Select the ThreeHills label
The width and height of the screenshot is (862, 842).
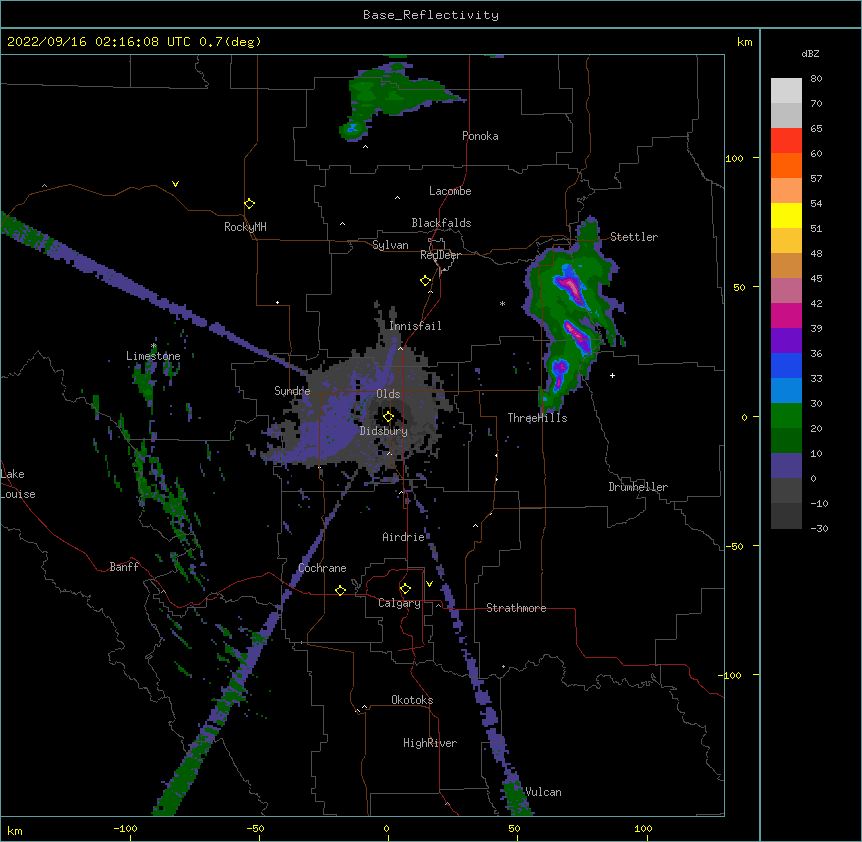tap(537, 418)
